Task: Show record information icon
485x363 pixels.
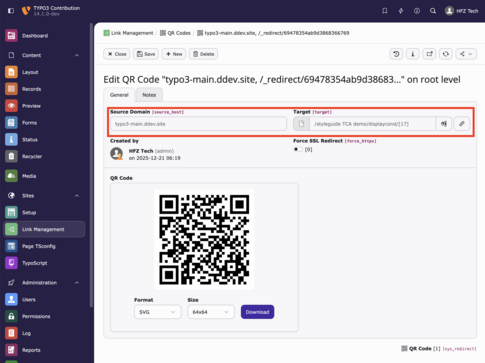Action: [x=413, y=54]
